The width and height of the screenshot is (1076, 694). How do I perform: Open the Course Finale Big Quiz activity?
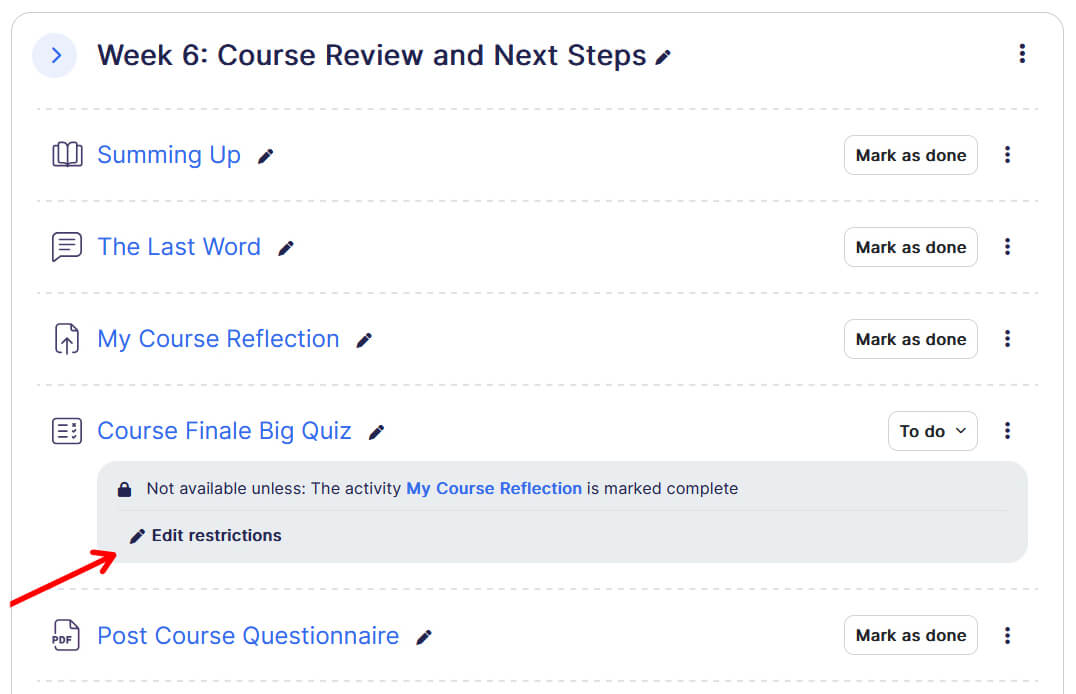(224, 431)
